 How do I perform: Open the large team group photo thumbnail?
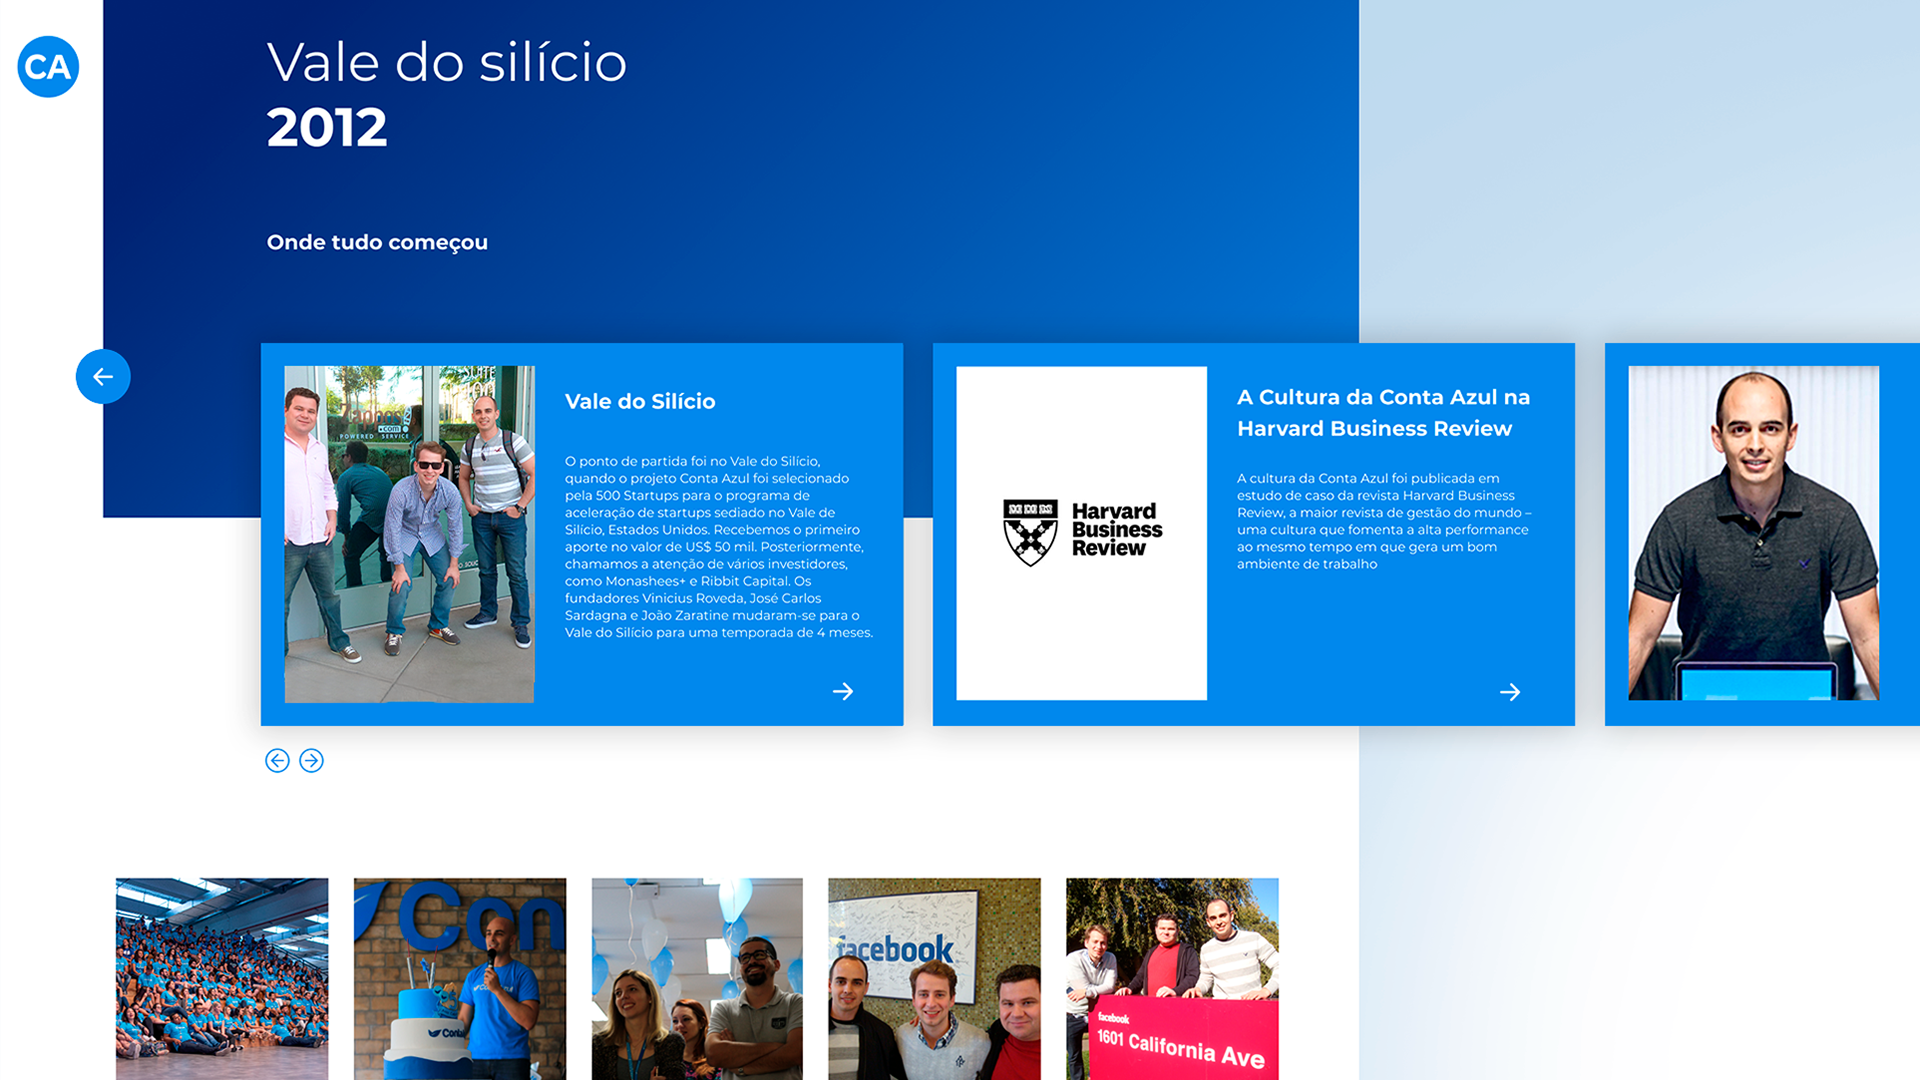[222, 978]
